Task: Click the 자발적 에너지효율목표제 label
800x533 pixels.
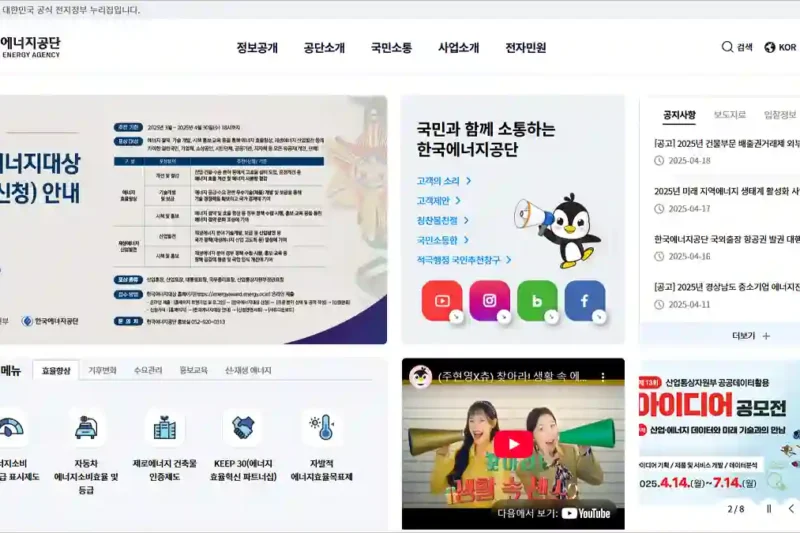Action: [321, 470]
